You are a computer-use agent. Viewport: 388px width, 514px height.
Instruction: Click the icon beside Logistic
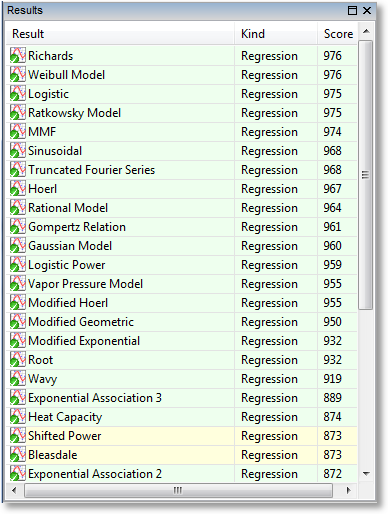18,93
